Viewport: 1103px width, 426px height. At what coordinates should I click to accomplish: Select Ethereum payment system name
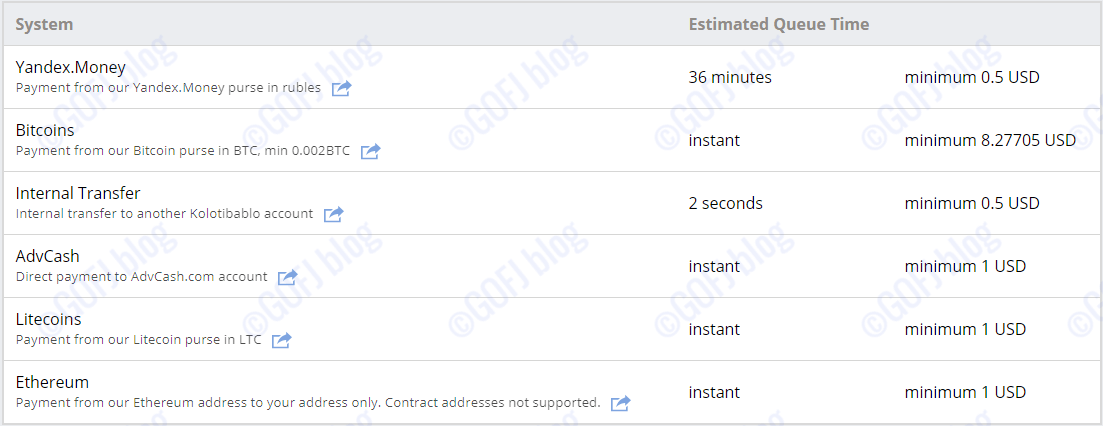pyautogui.click(x=52, y=382)
